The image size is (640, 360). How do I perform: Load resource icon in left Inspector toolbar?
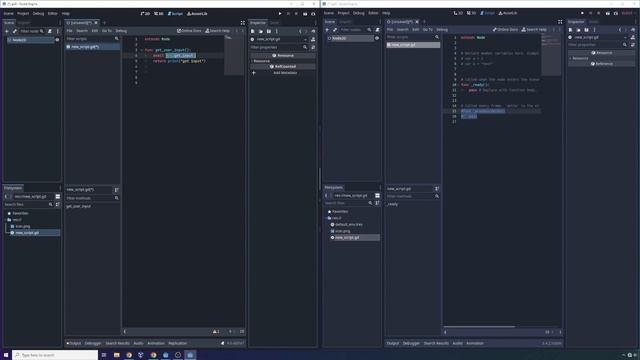pyautogui.click(x=260, y=31)
